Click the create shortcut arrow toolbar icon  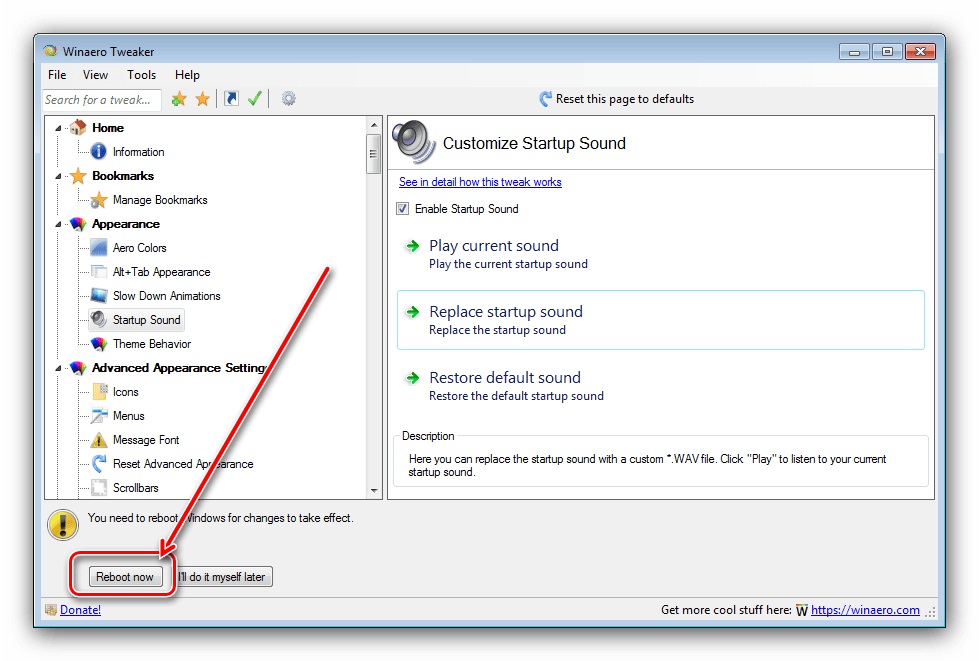(x=231, y=99)
